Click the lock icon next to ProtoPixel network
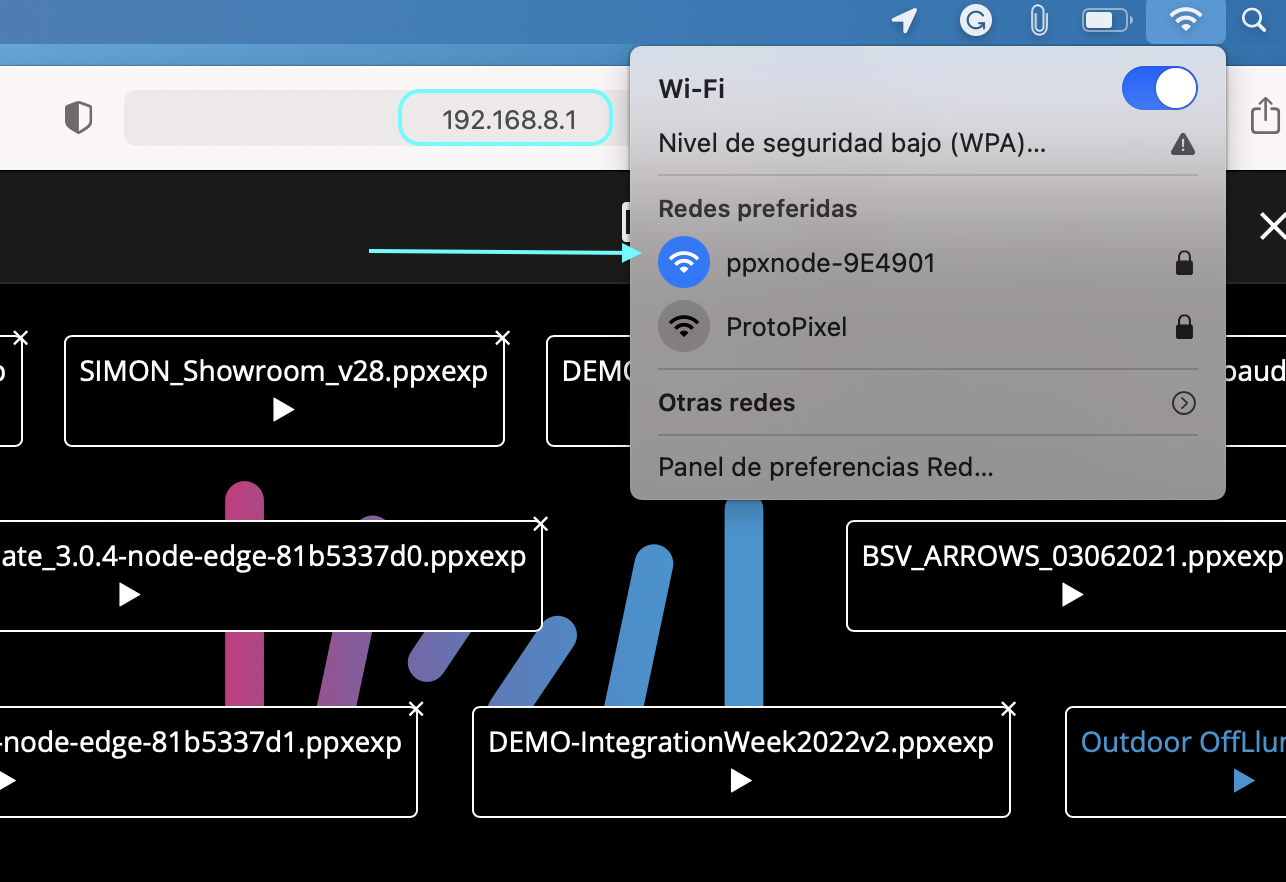This screenshot has height=882, width=1286. click(x=1183, y=326)
